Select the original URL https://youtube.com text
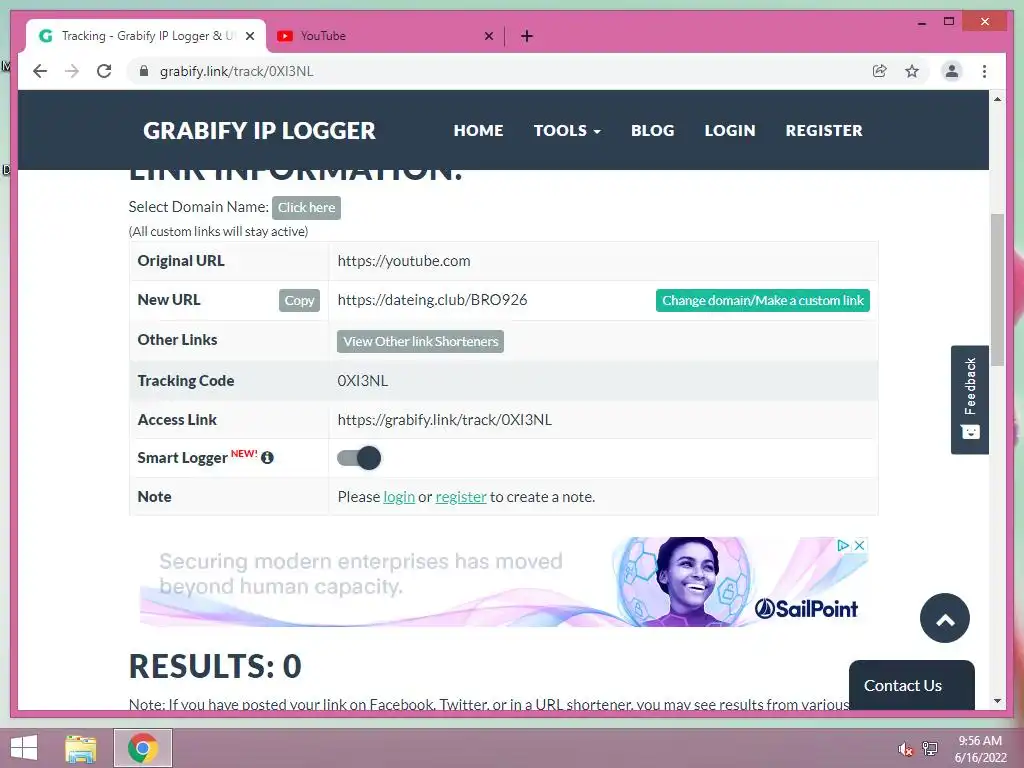This screenshot has height=768, width=1024. click(404, 261)
